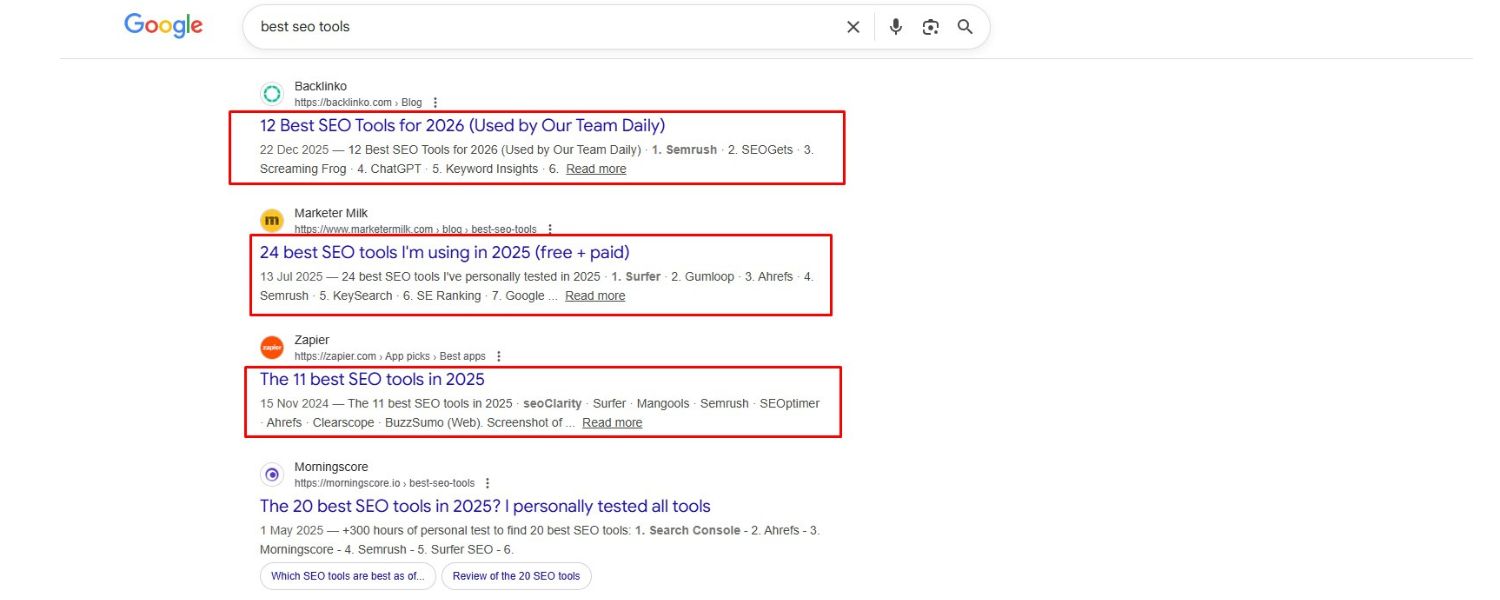Start voice search with microphone icon
This screenshot has height=600, width=1500.
(896, 27)
